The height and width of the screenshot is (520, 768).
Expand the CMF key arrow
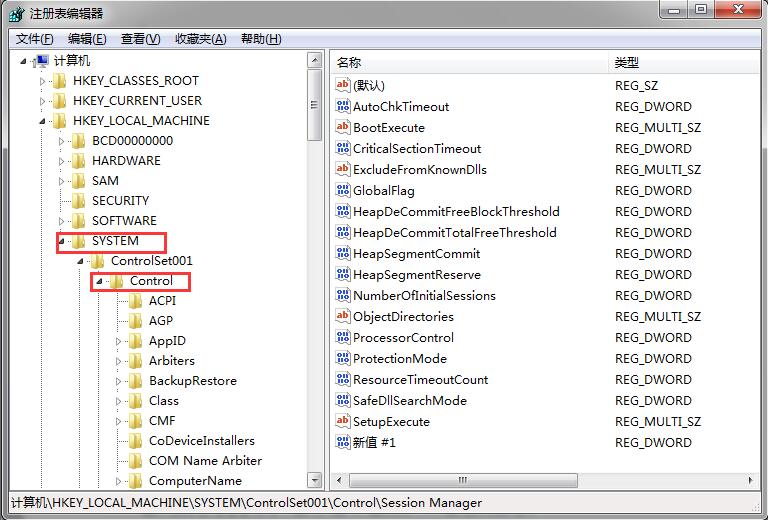point(119,421)
